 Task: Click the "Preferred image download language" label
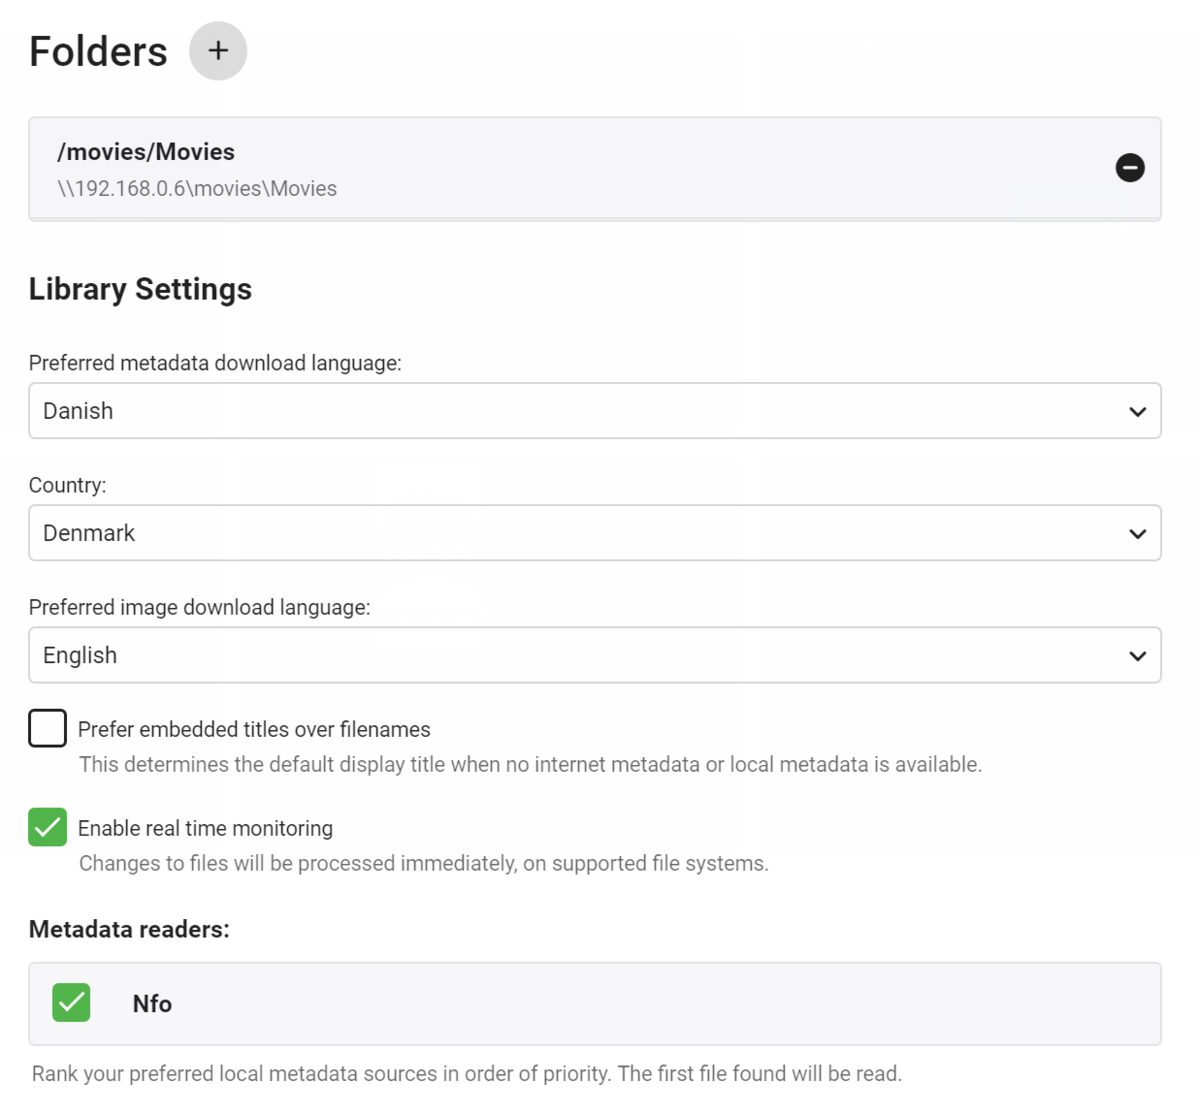[199, 607]
